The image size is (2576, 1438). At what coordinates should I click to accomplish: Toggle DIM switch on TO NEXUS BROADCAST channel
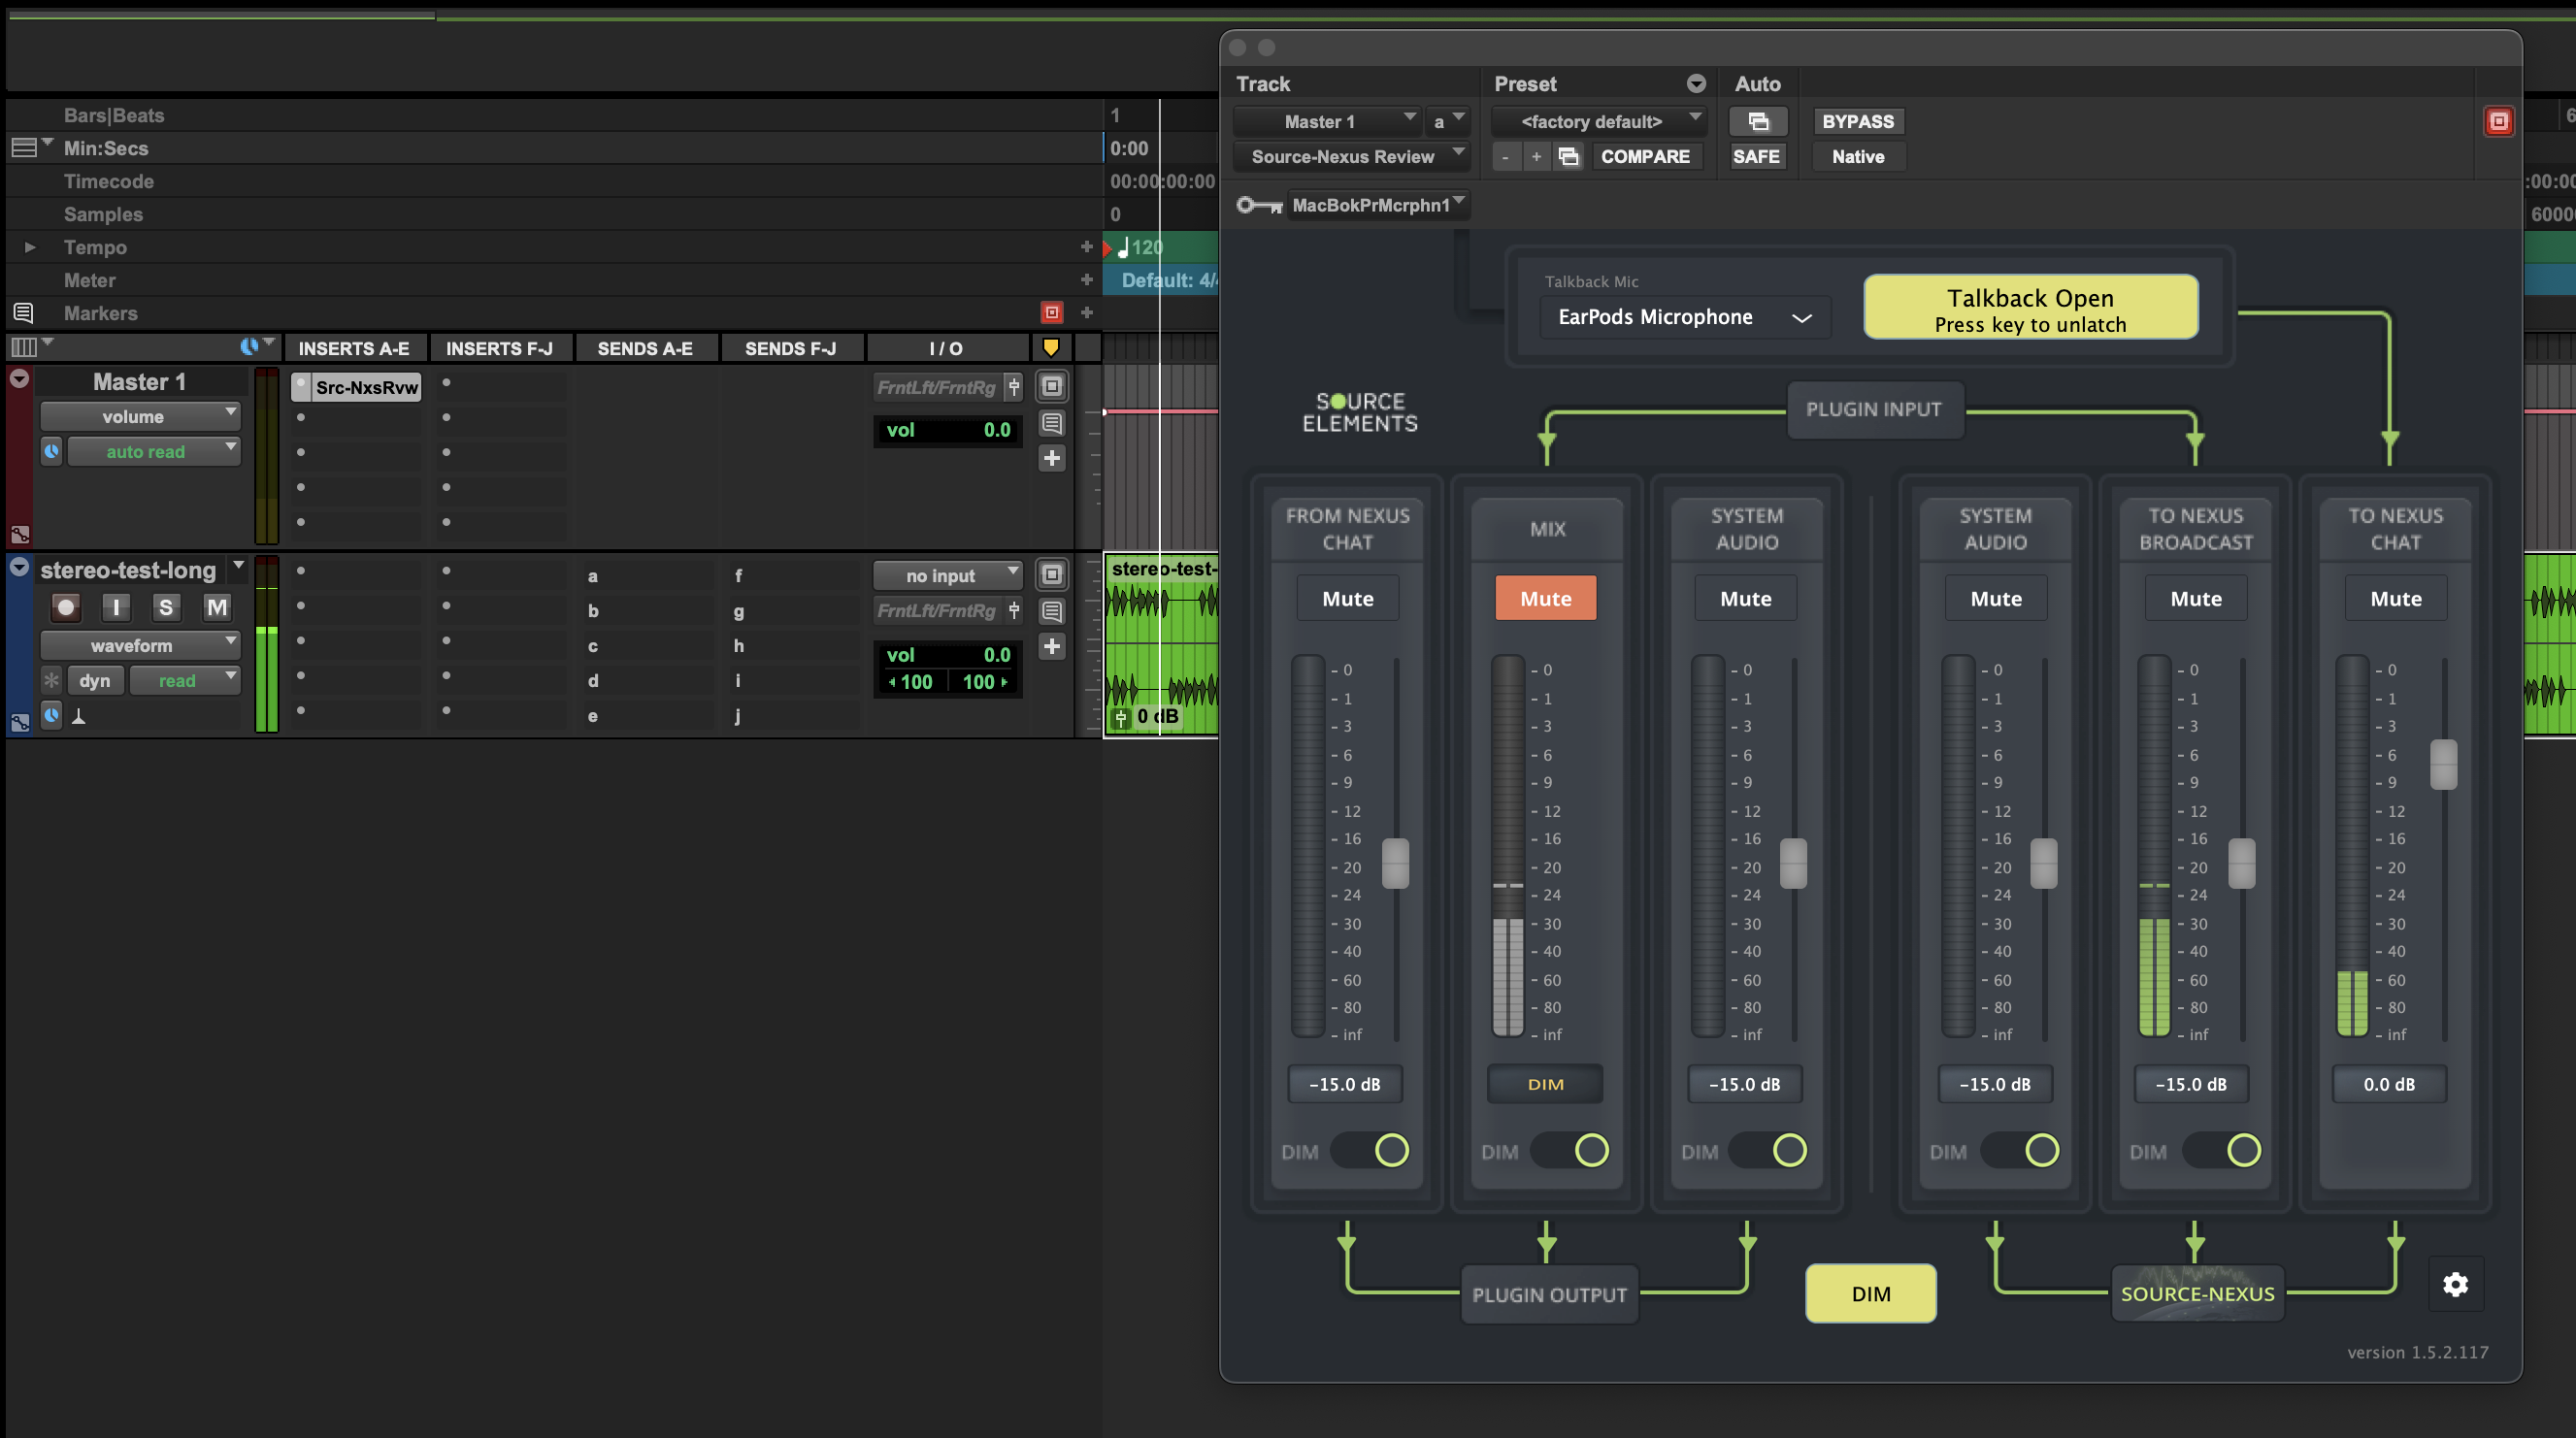coord(2221,1150)
